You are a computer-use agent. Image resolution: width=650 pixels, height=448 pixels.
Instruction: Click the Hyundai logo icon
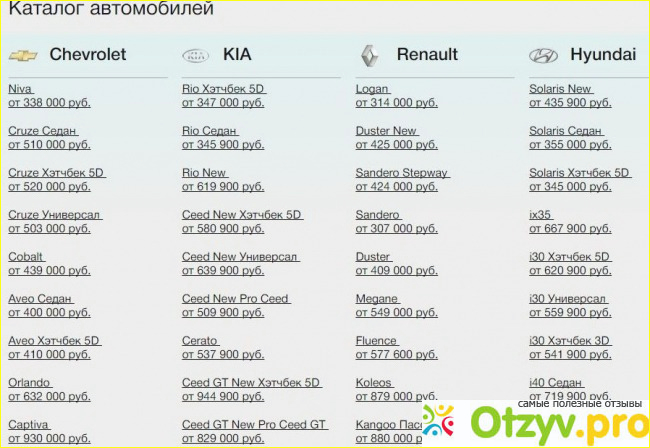pyautogui.click(x=543, y=56)
